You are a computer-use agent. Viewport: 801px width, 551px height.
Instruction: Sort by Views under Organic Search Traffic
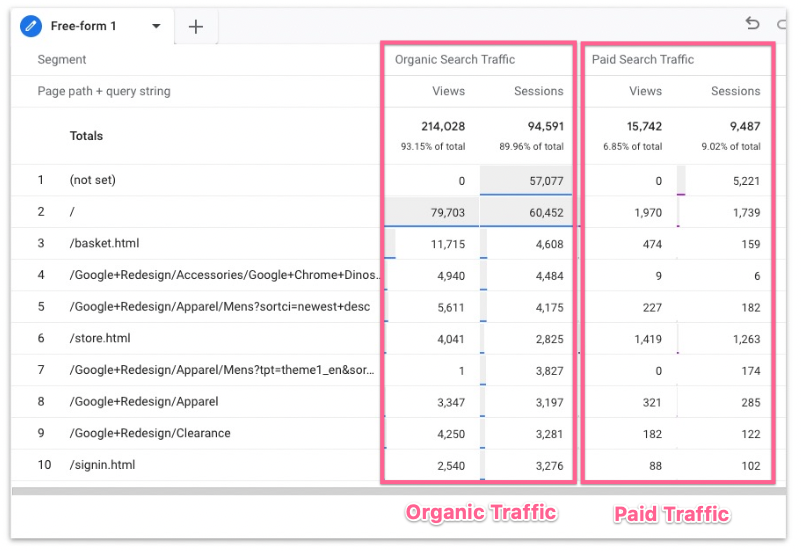click(448, 91)
